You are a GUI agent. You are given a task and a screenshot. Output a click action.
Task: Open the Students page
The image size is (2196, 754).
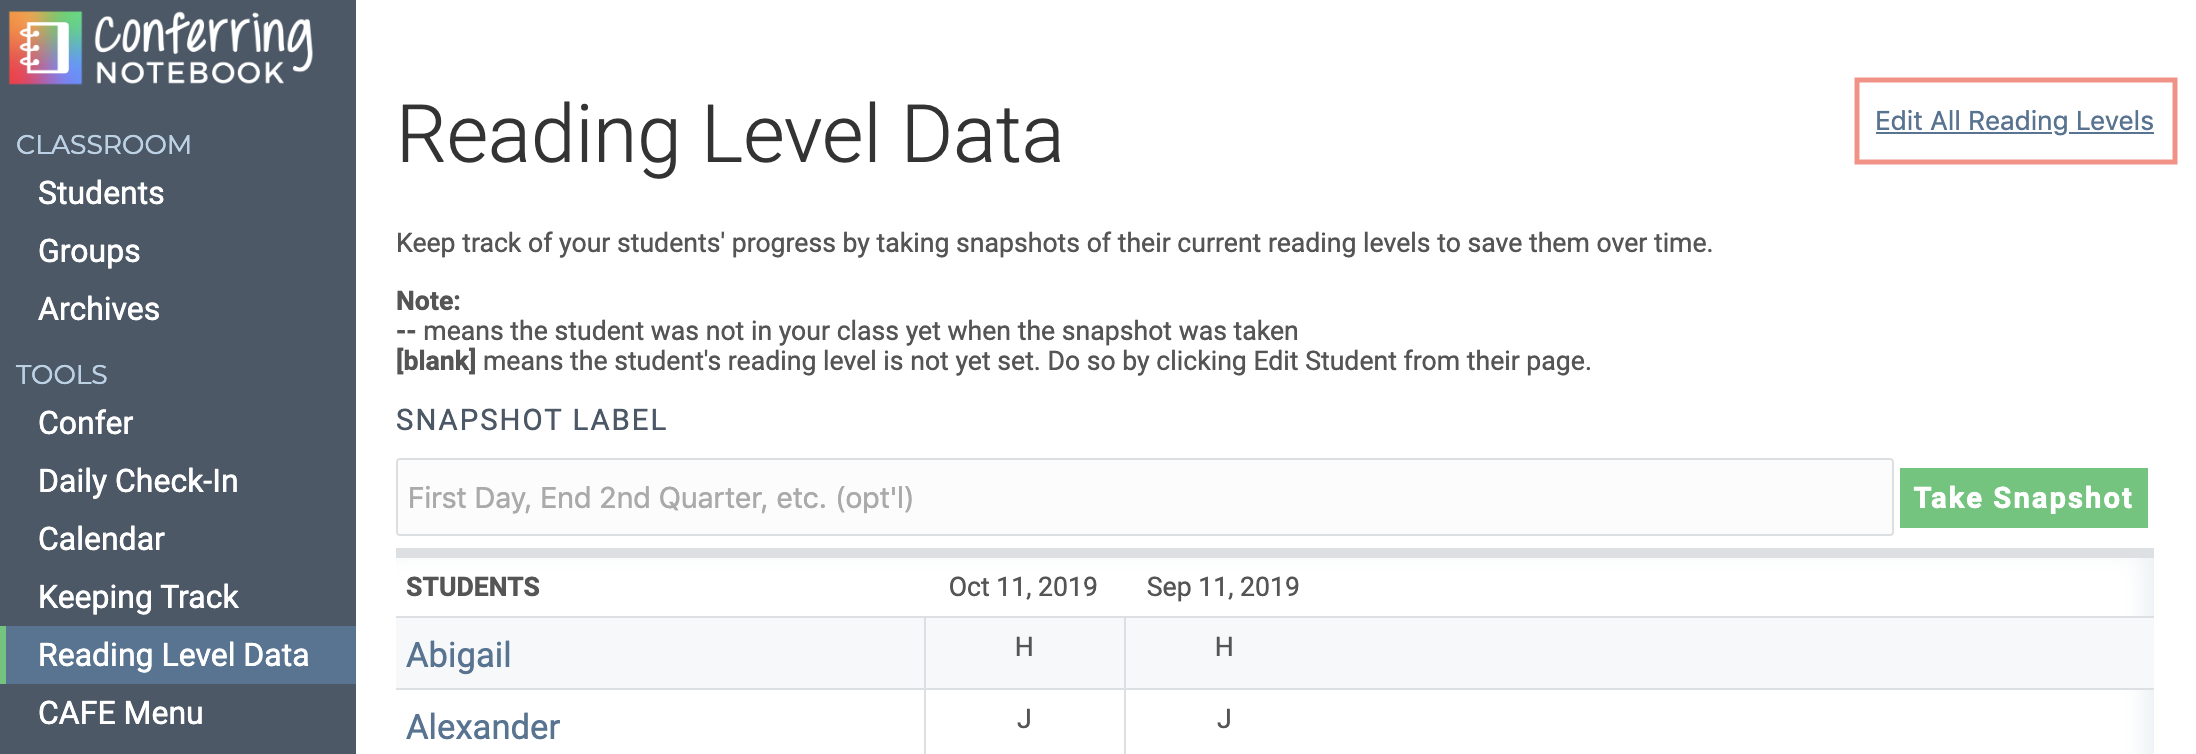(x=101, y=193)
